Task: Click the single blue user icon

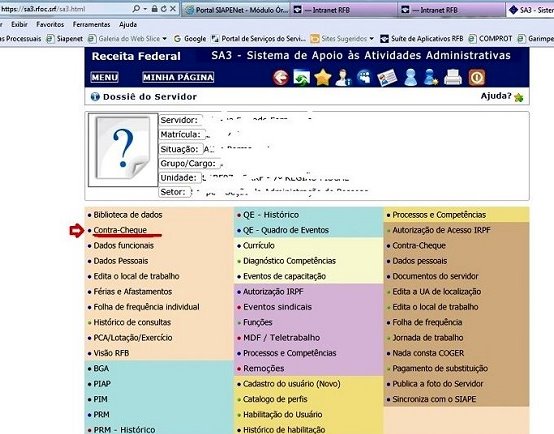Action: 410,77
